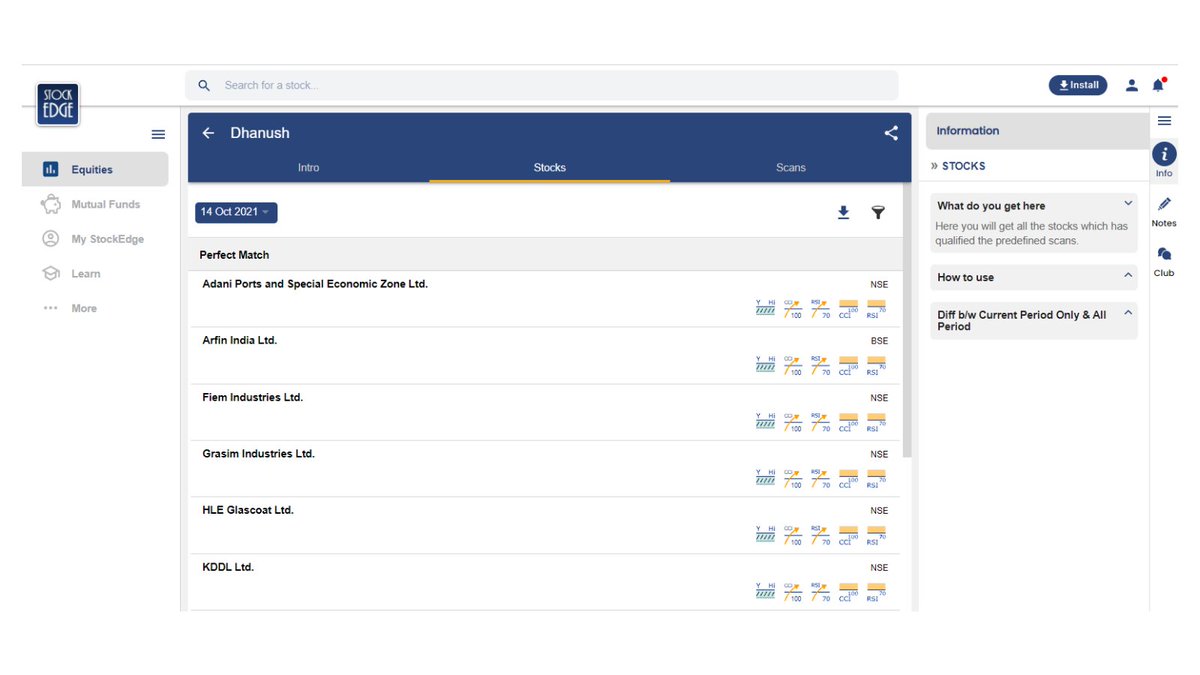Click the StockEdge logo

pyautogui.click(x=58, y=104)
